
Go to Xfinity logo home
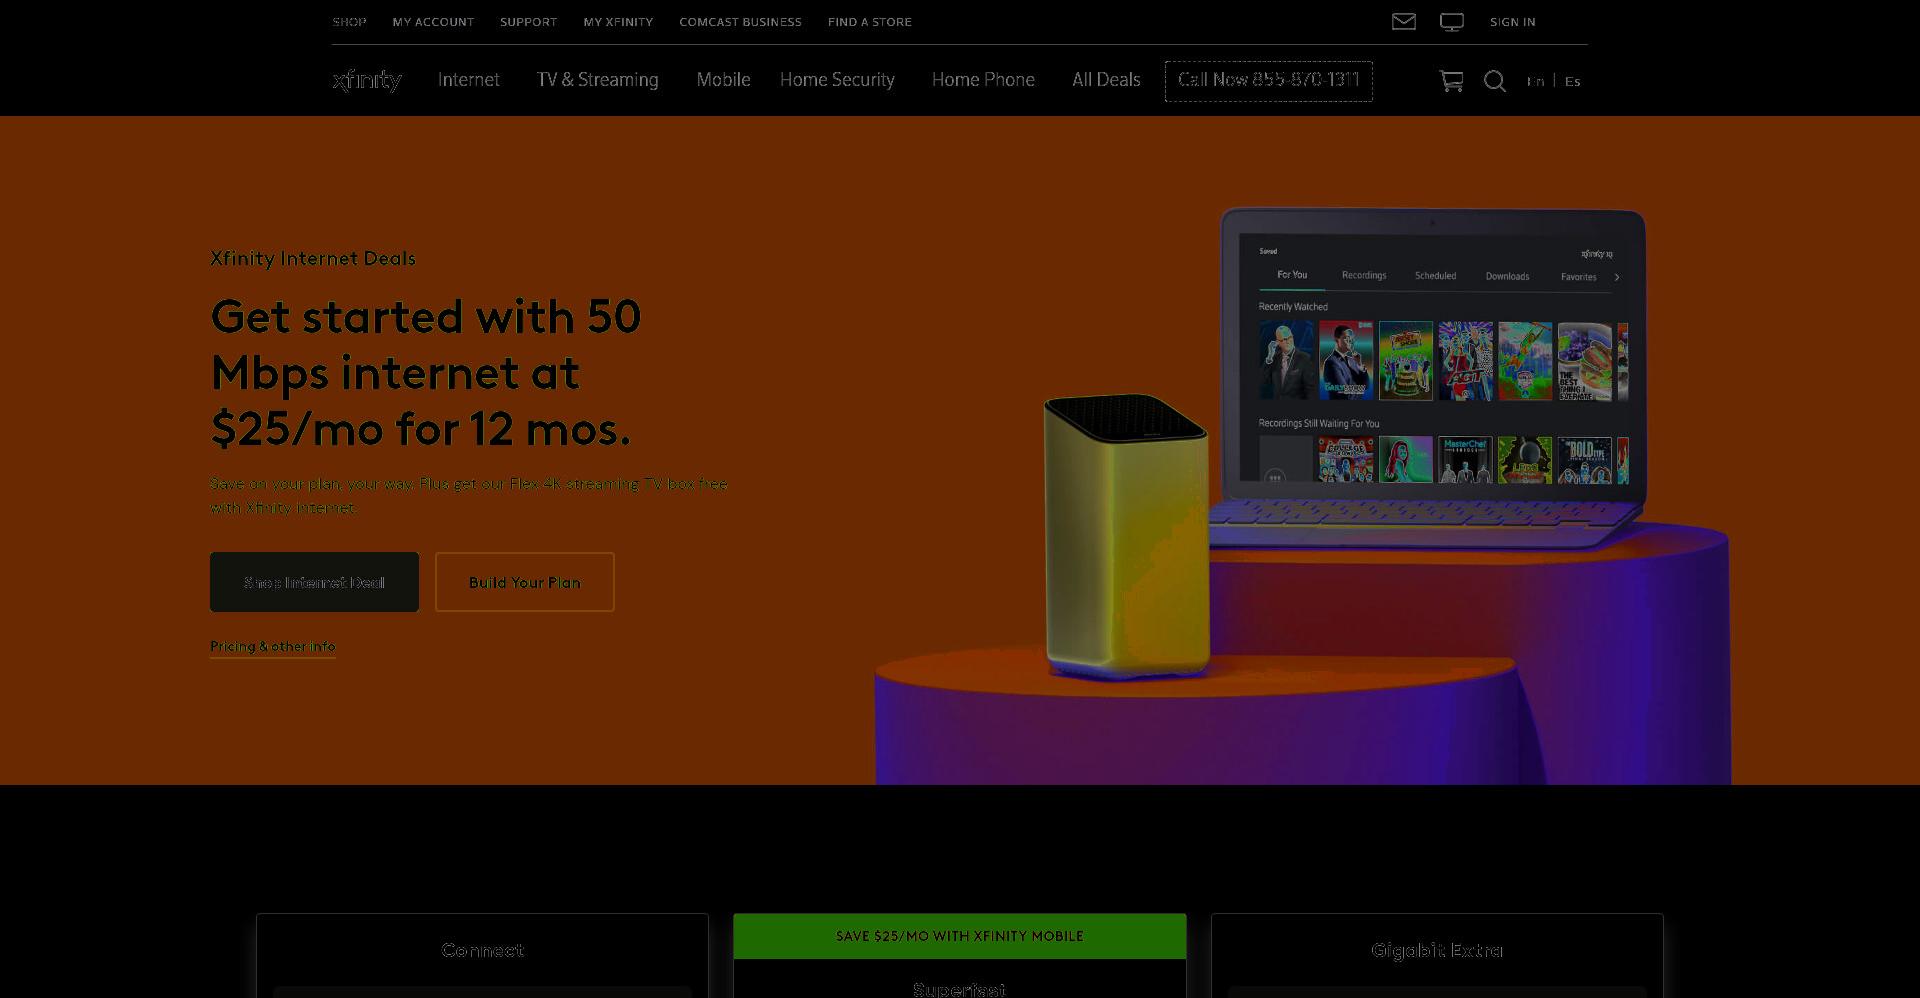coord(367,80)
